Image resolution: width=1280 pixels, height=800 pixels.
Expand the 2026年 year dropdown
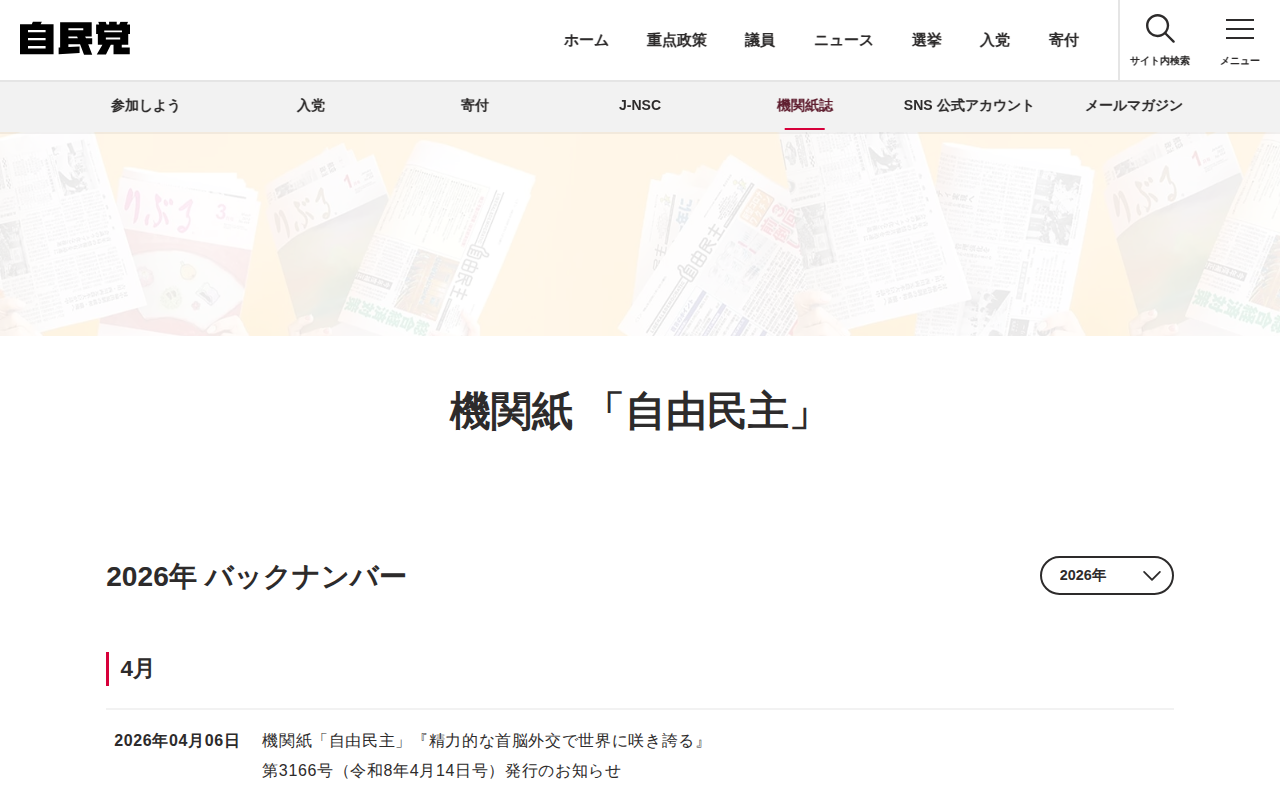coord(1107,576)
